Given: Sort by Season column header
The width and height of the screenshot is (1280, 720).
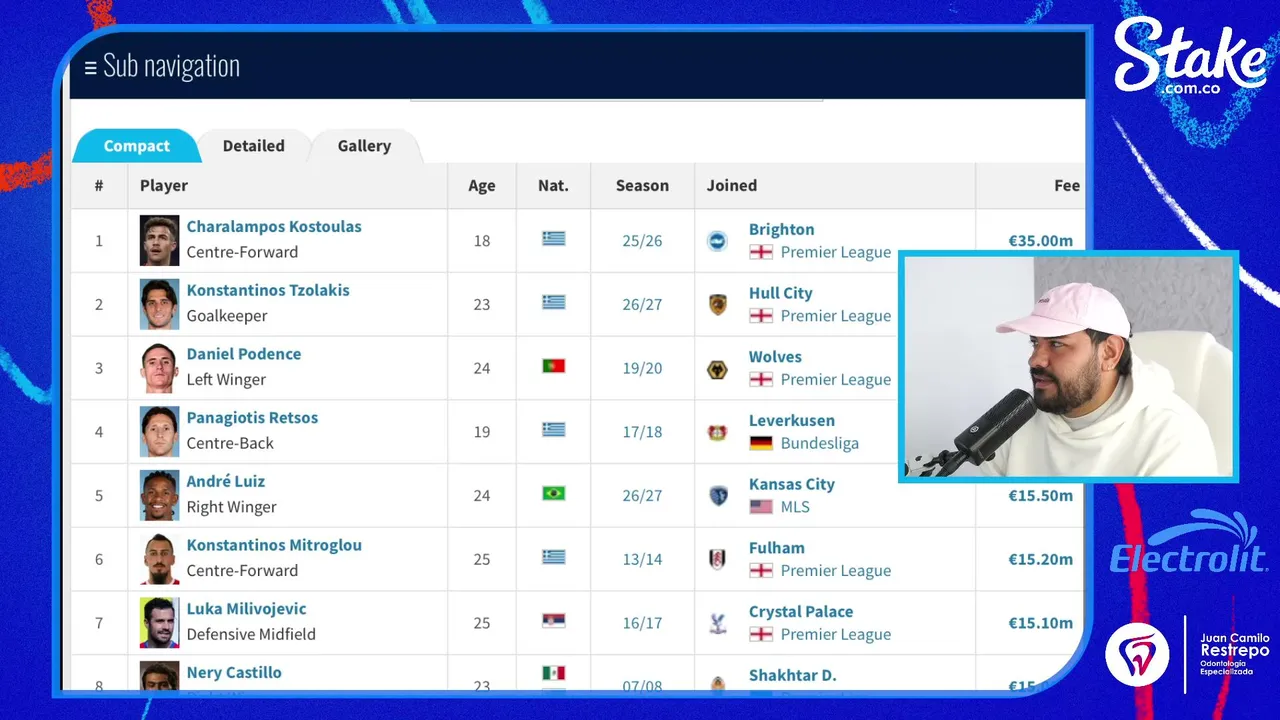Looking at the screenshot, I should [x=642, y=185].
